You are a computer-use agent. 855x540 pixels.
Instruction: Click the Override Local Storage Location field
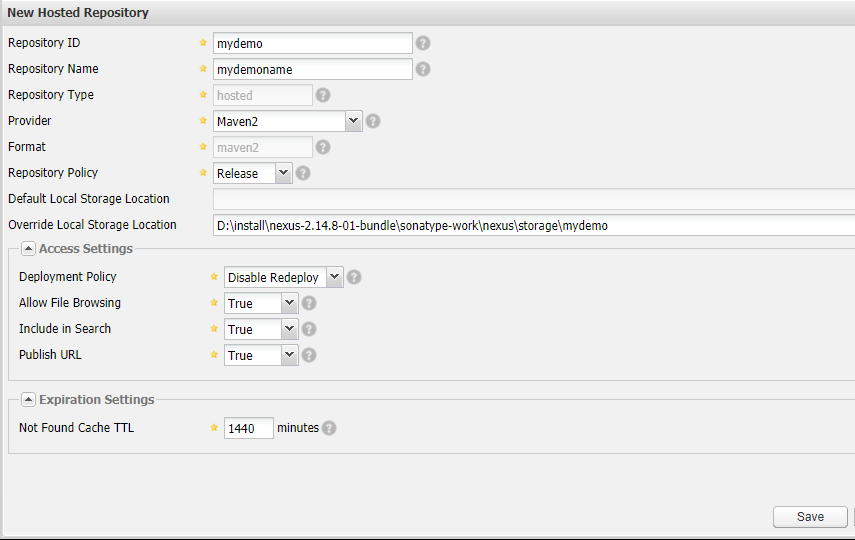(534, 225)
